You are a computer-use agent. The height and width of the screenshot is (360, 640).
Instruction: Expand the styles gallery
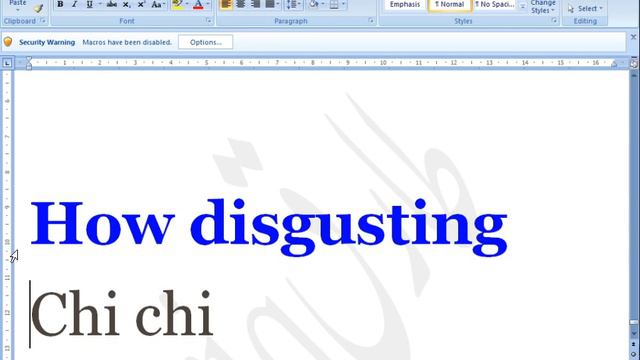point(522,6)
